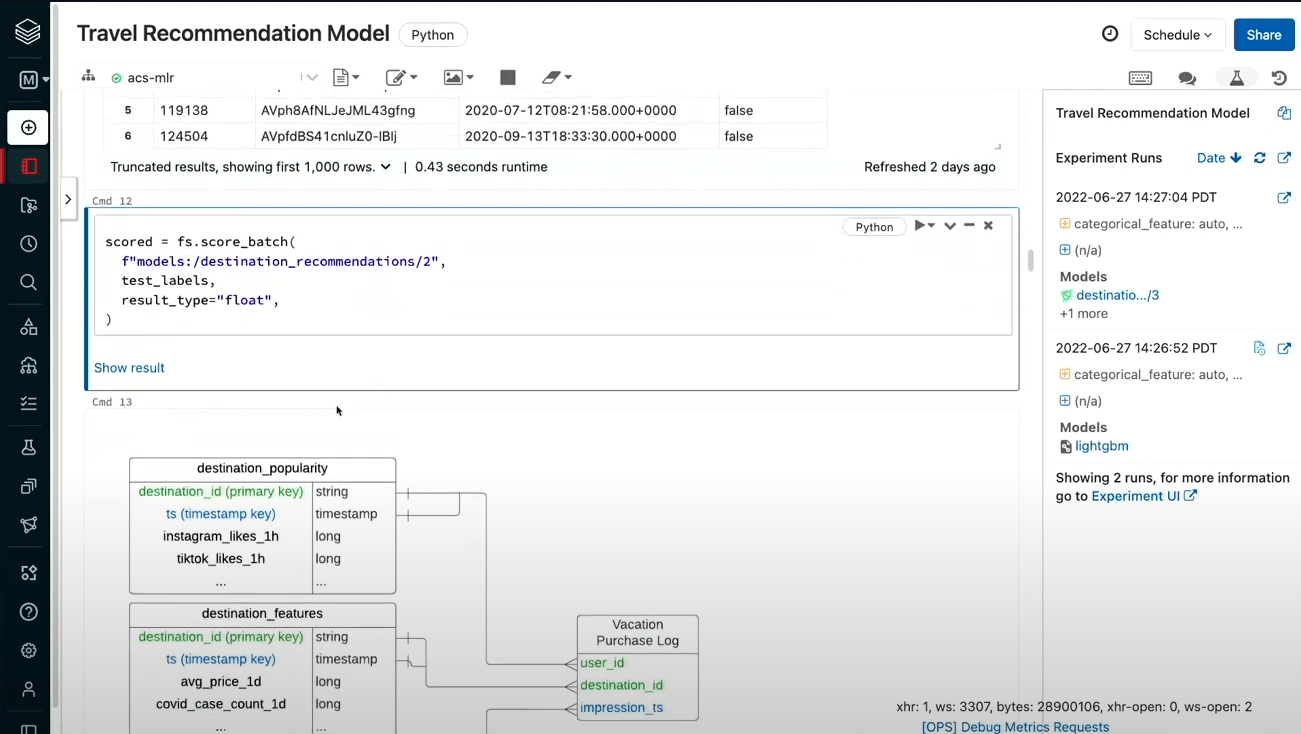The height and width of the screenshot is (734, 1301).
Task: Expand categorical_feature parameters of 14:26:52 run
Action: click(1065, 374)
